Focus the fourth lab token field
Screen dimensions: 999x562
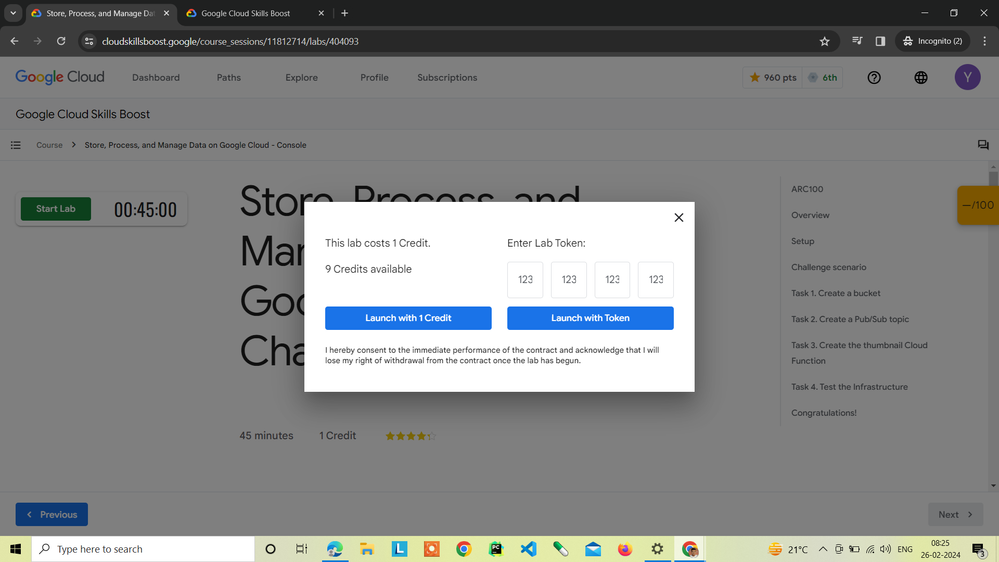[656, 280]
